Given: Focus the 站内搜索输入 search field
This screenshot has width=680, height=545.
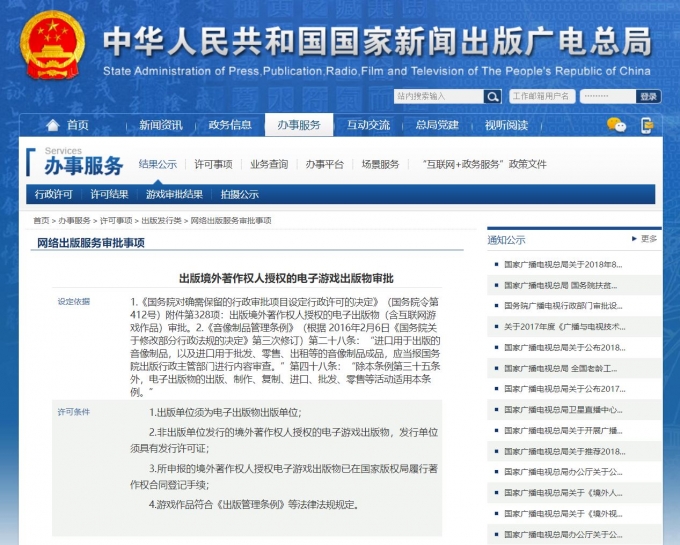Looking at the screenshot, I should click(439, 96).
